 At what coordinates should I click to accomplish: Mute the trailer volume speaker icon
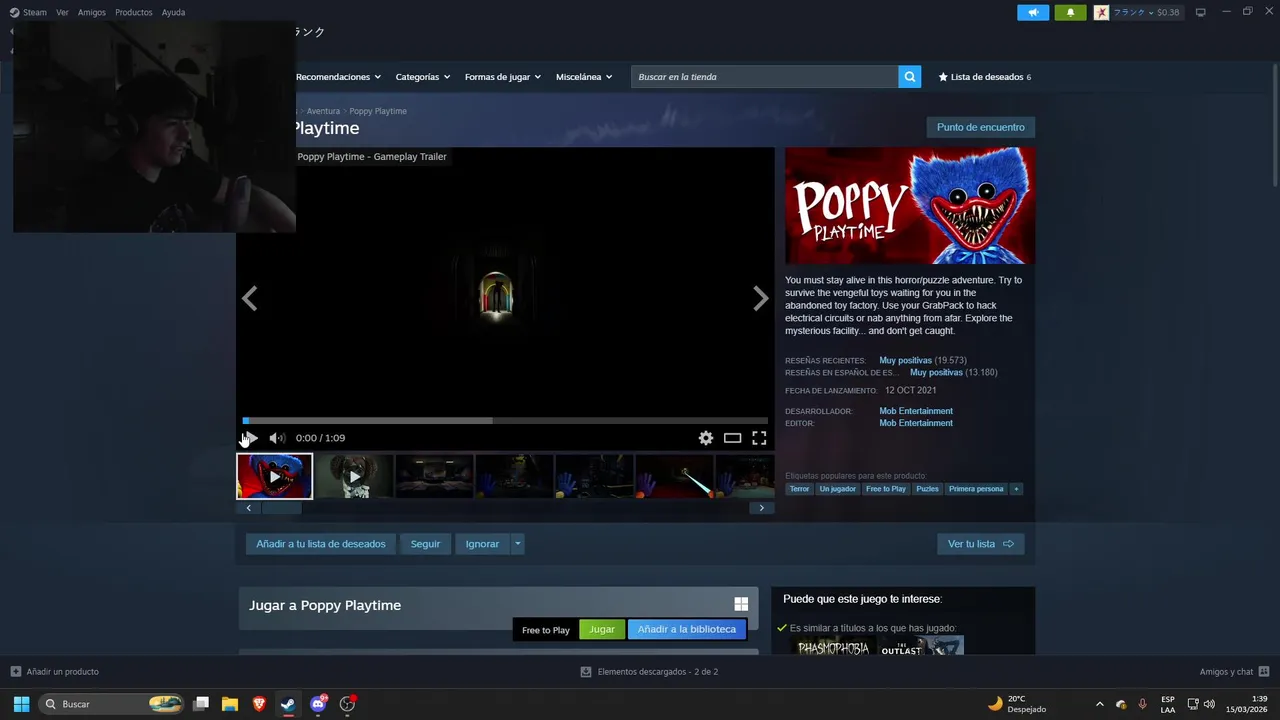pyautogui.click(x=277, y=438)
